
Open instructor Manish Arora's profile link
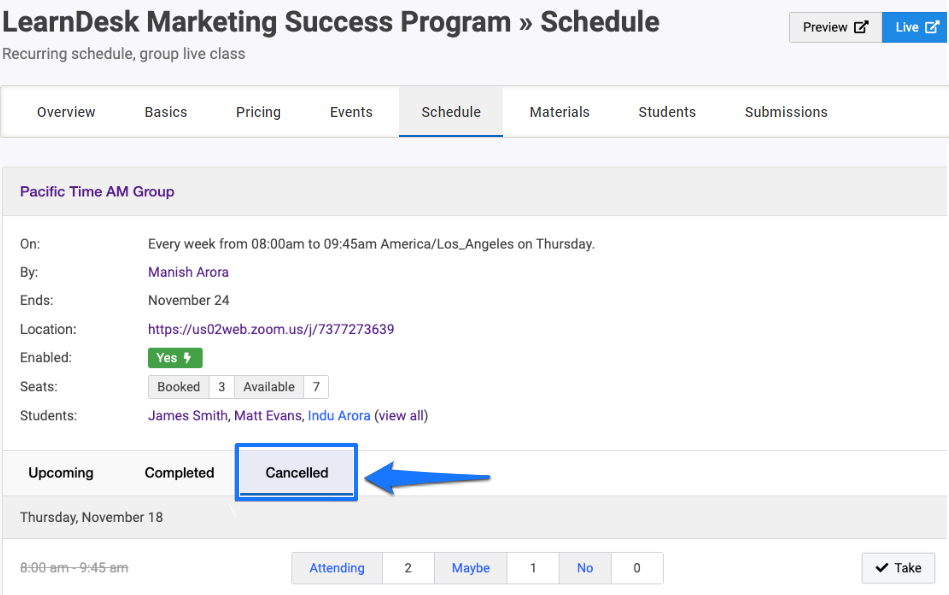pyautogui.click(x=188, y=272)
